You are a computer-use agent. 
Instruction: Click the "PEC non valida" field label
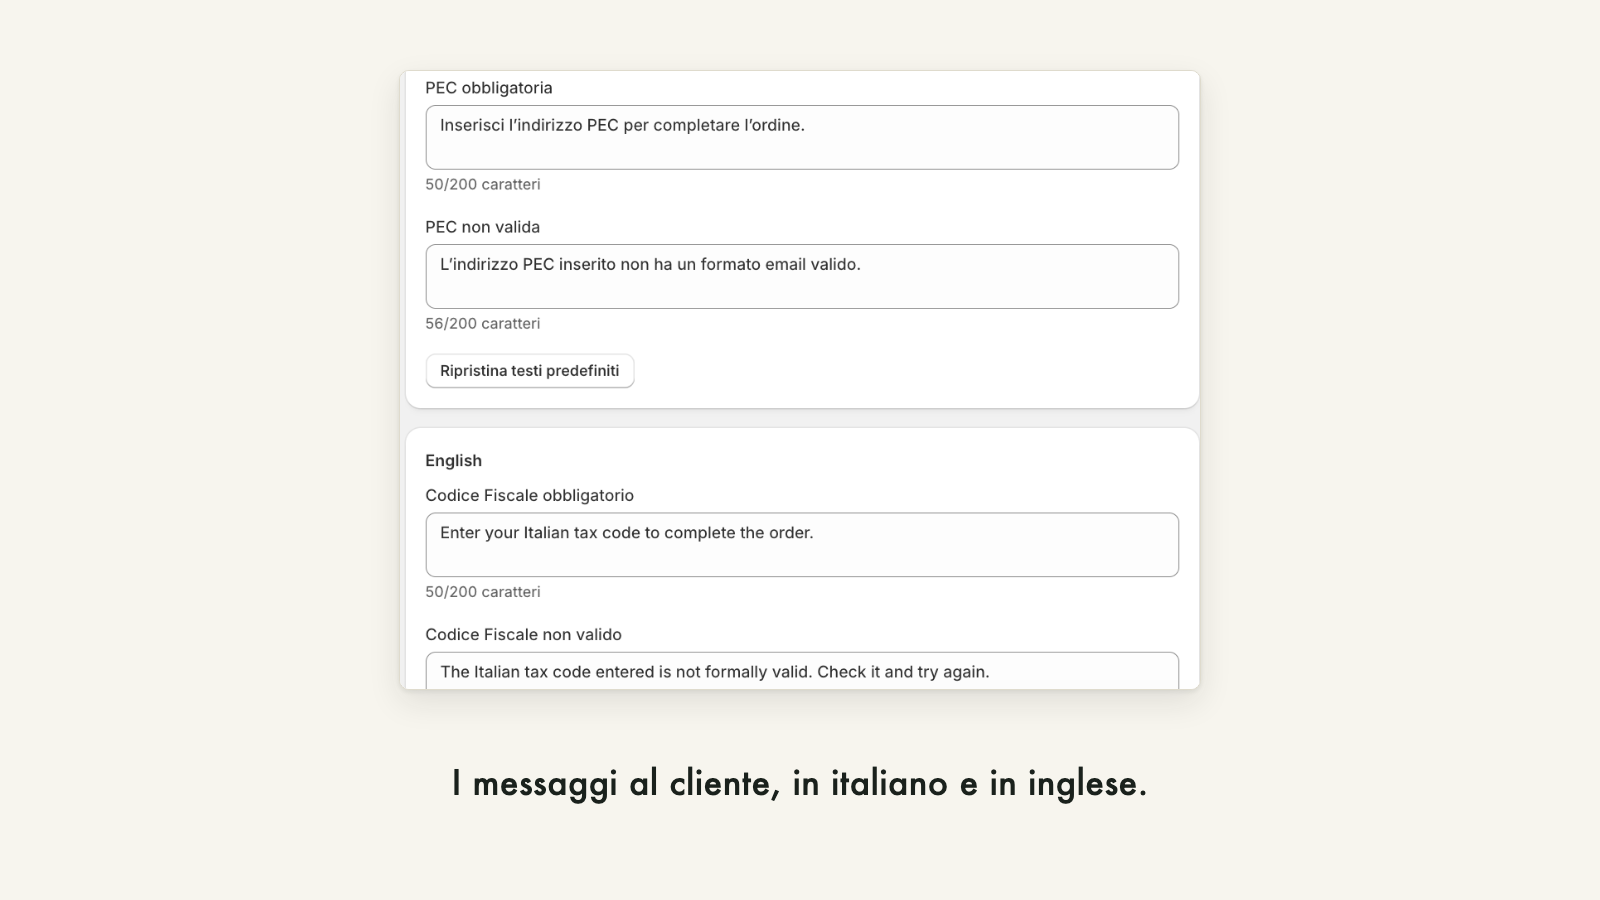pos(483,227)
